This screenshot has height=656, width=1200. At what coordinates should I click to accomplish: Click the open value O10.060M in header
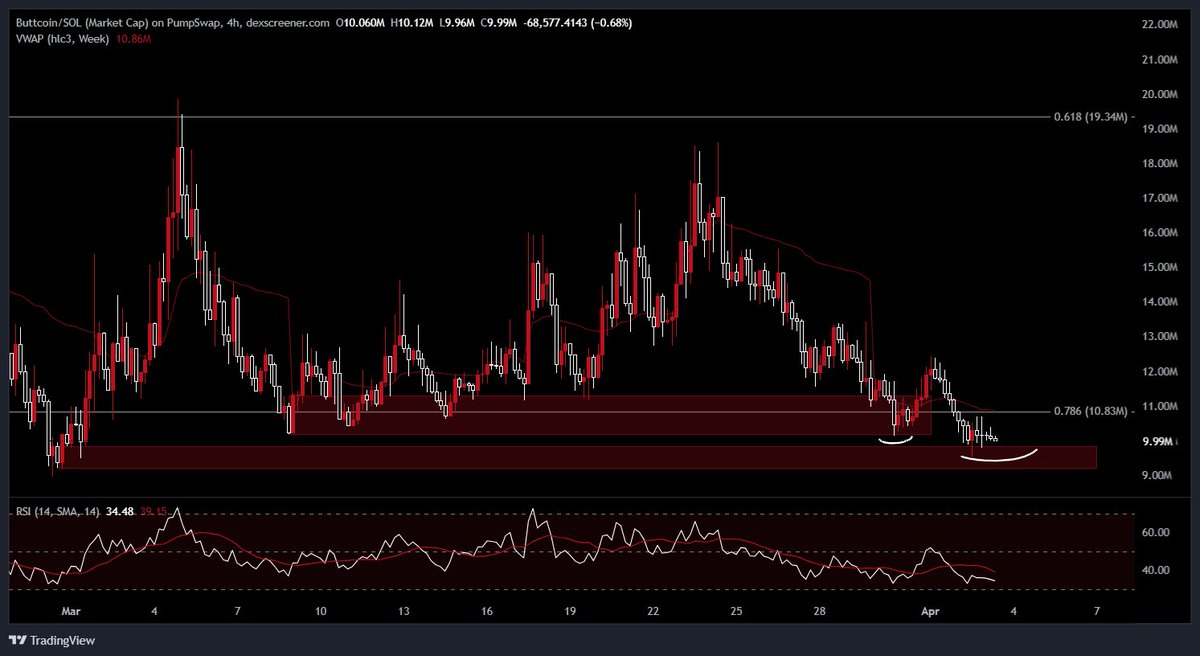[x=362, y=22]
